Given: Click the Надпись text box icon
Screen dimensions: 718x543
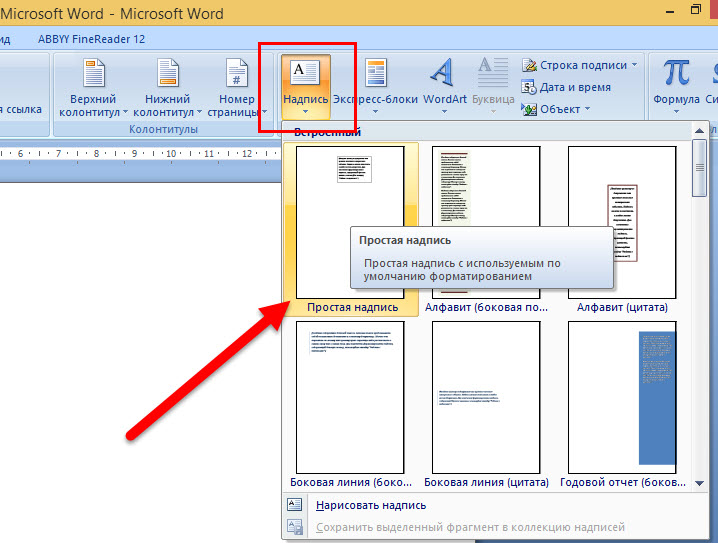Looking at the screenshot, I should click(x=305, y=72).
